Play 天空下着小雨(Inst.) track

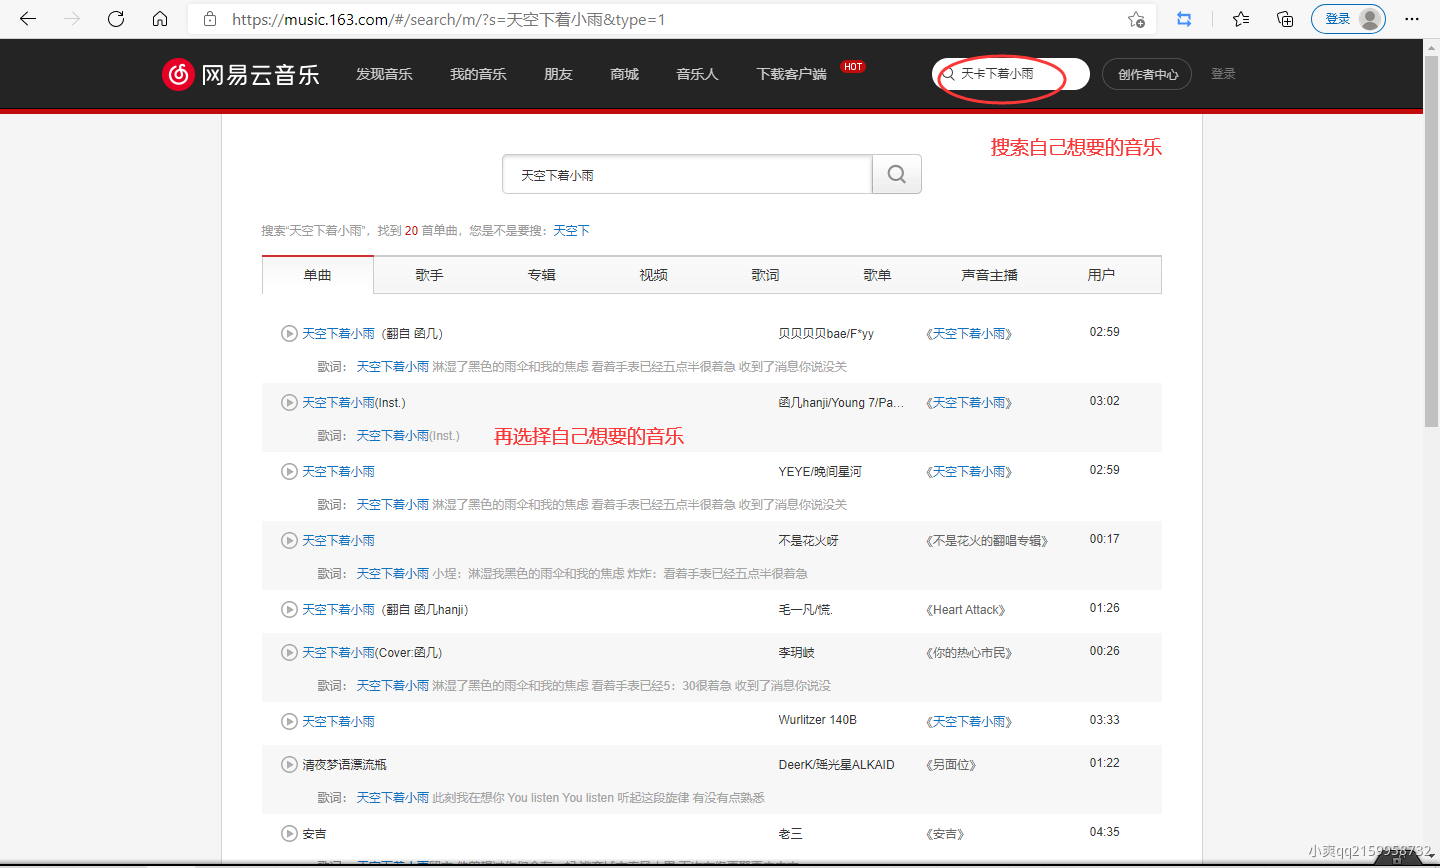click(289, 402)
